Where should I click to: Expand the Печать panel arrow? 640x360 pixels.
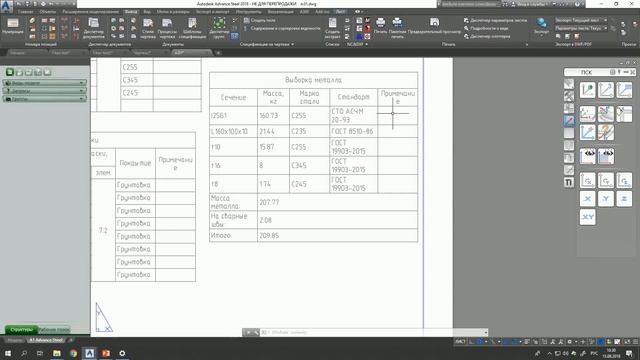coord(527,44)
